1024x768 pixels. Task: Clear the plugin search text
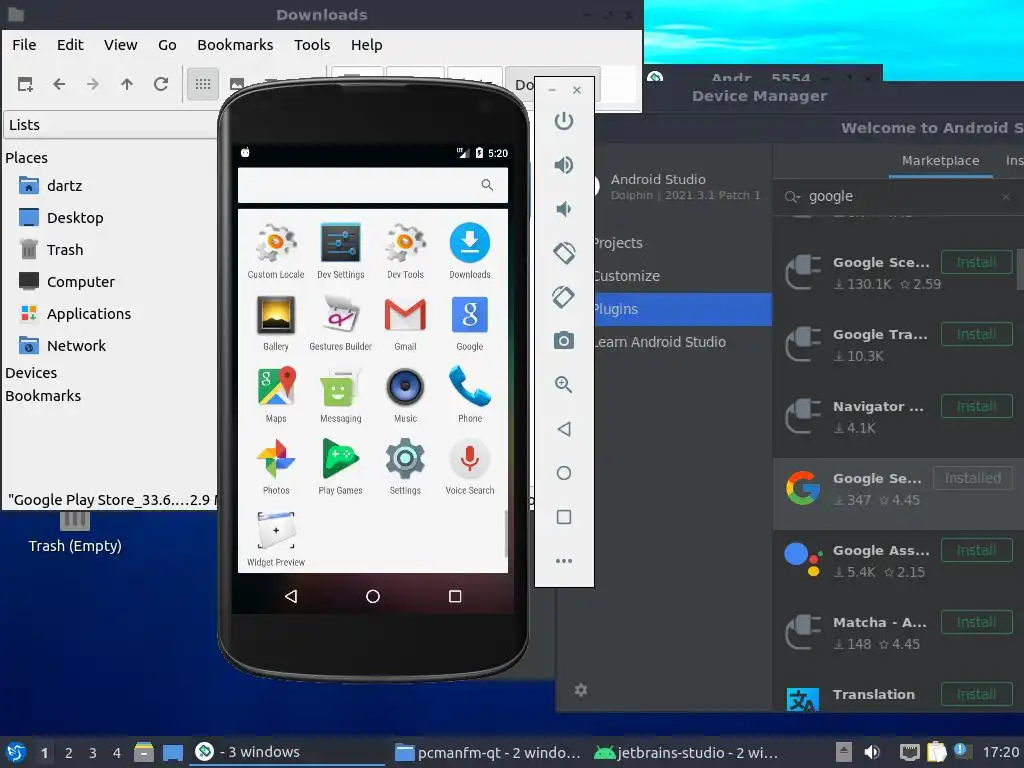1006,197
